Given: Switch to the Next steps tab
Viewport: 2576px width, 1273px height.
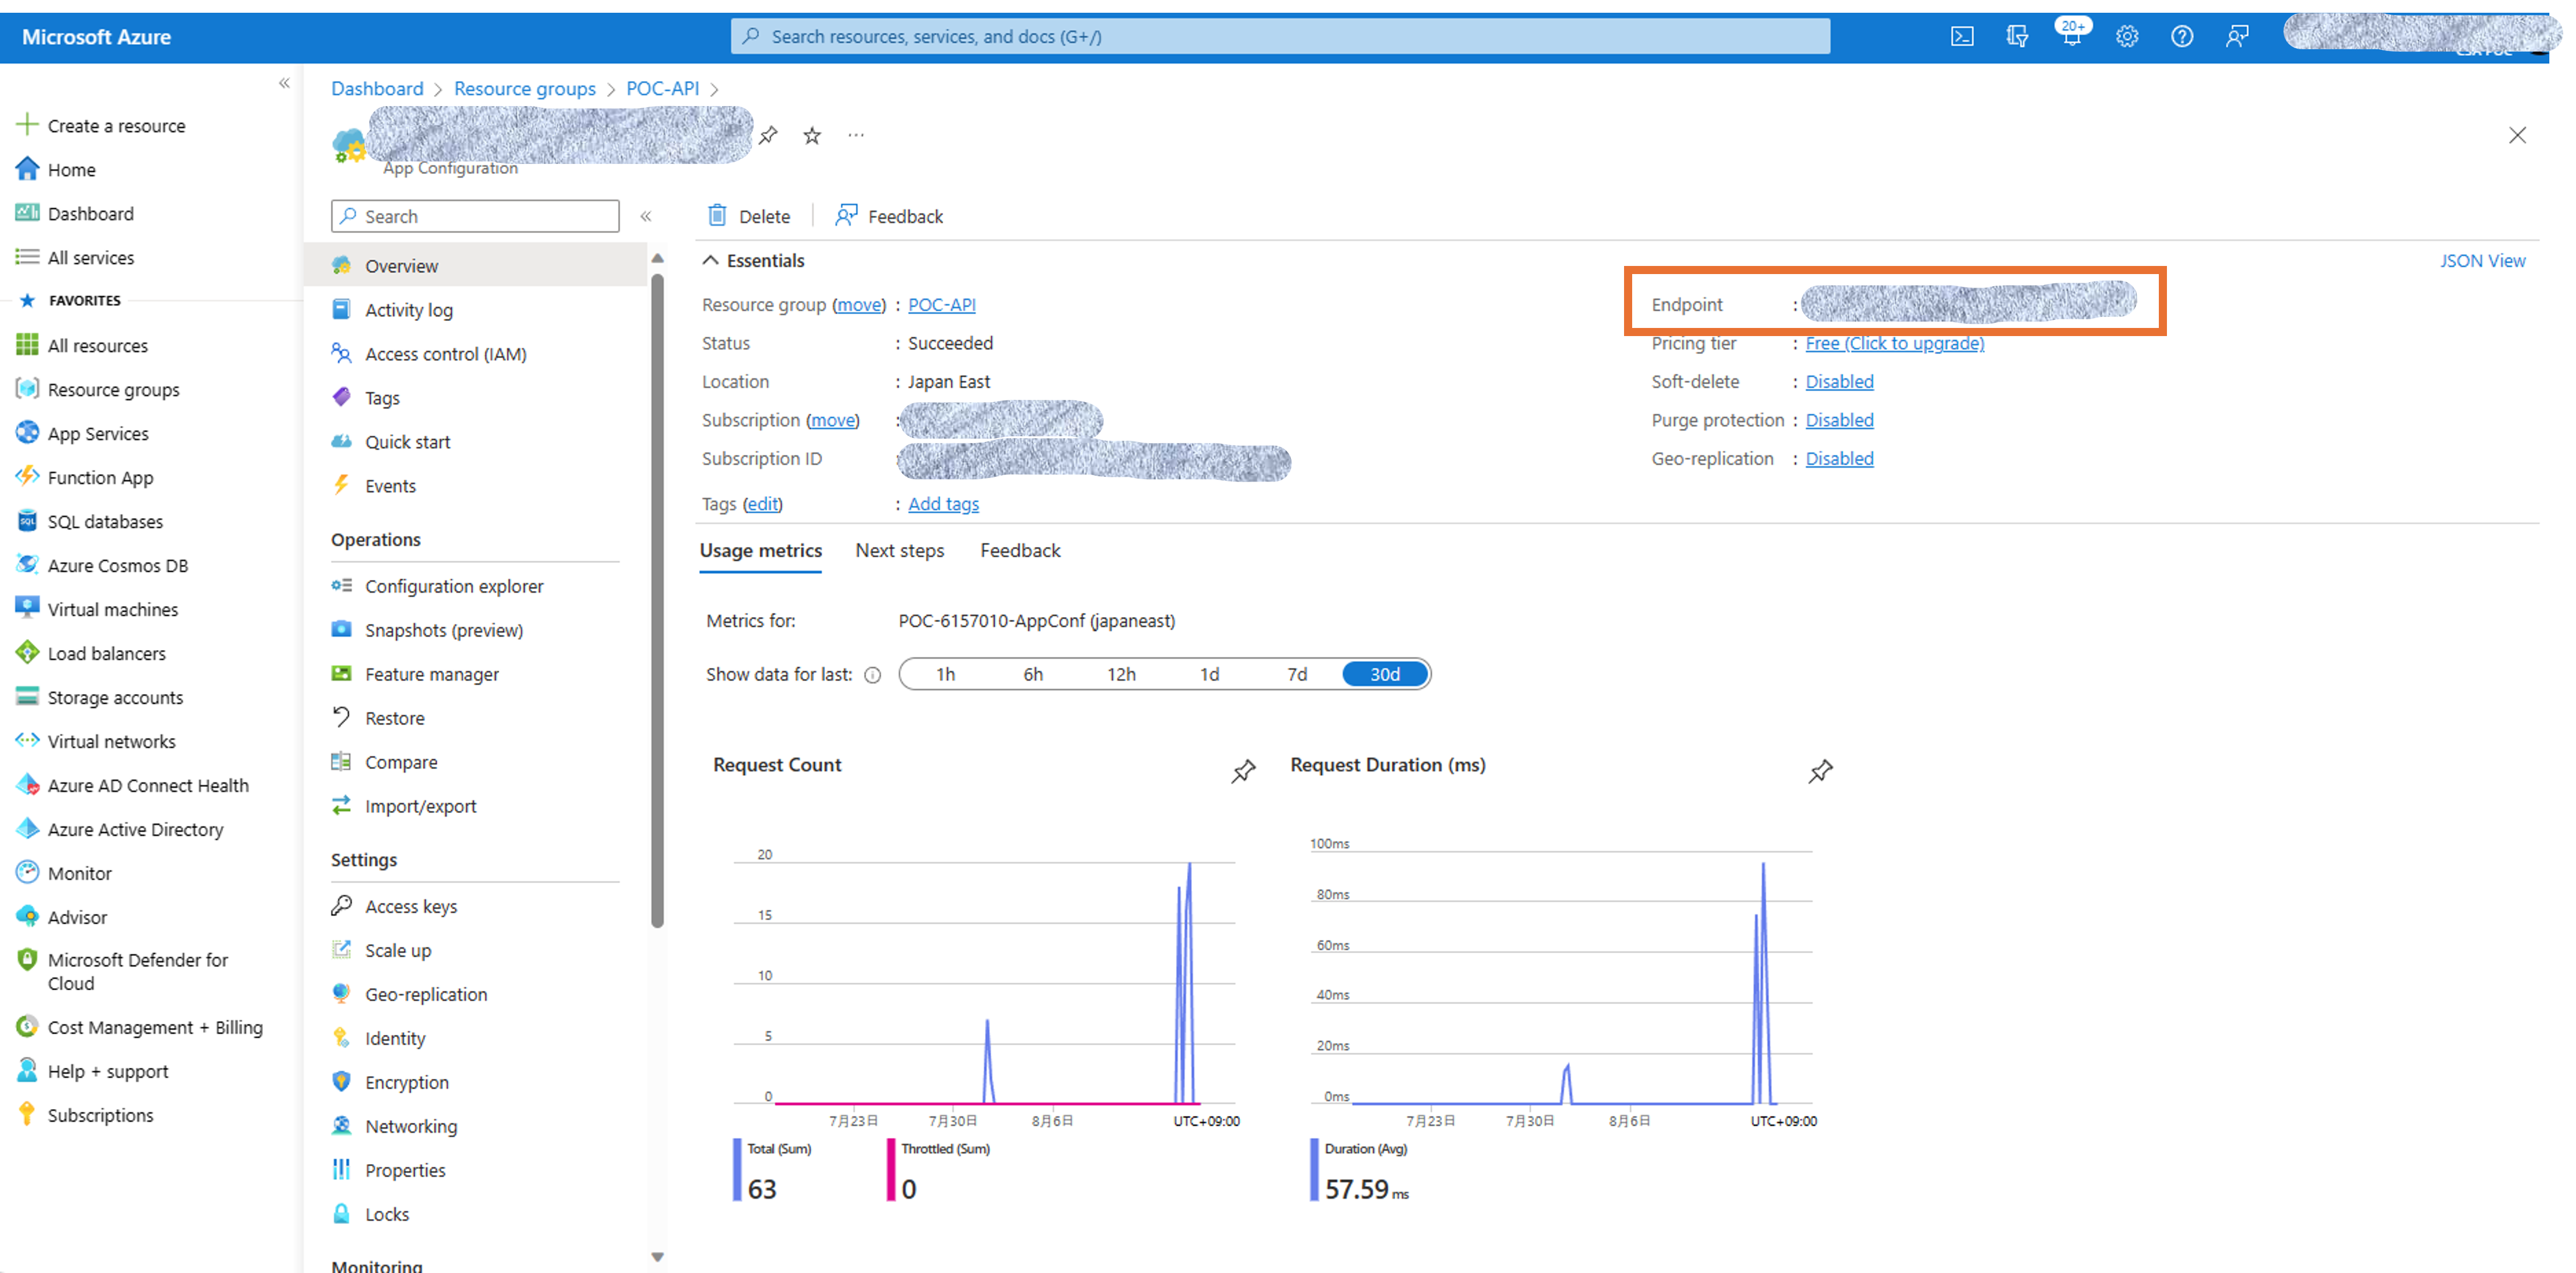Looking at the screenshot, I should [x=899, y=551].
